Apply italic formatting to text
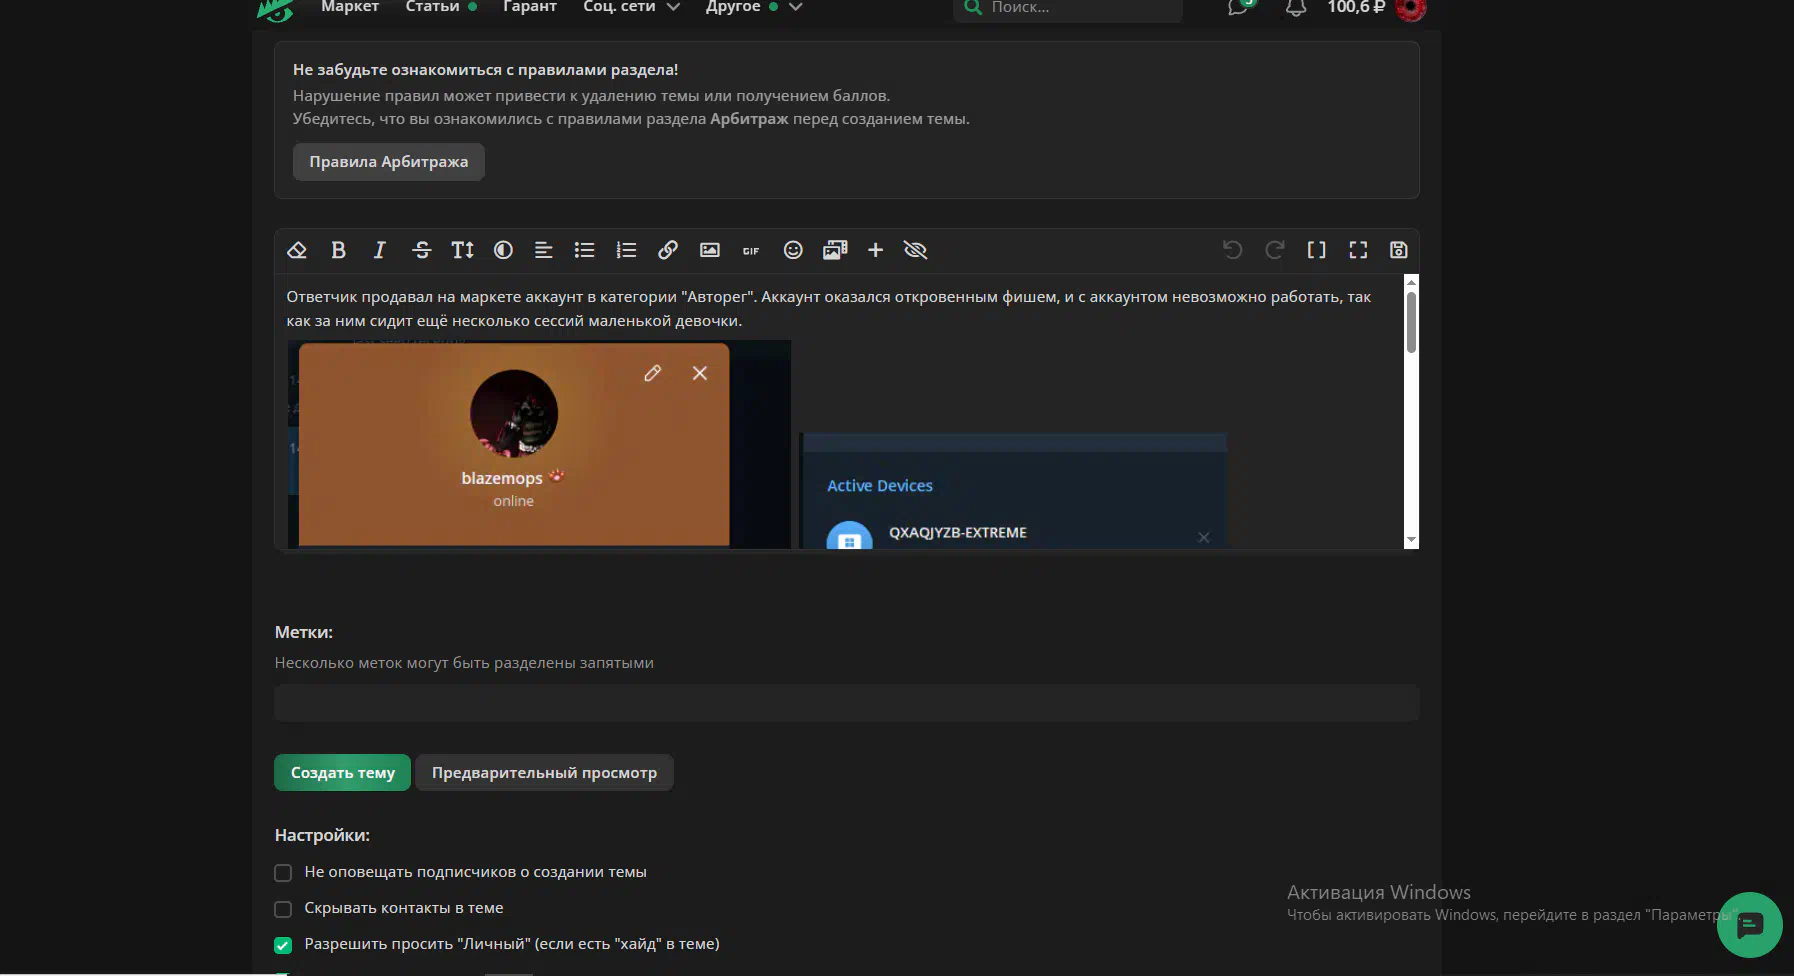This screenshot has width=1794, height=976. coord(380,250)
